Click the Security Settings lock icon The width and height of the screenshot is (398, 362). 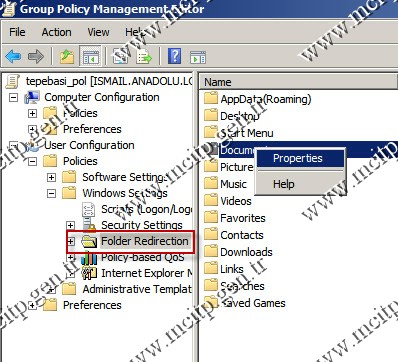[x=89, y=224]
